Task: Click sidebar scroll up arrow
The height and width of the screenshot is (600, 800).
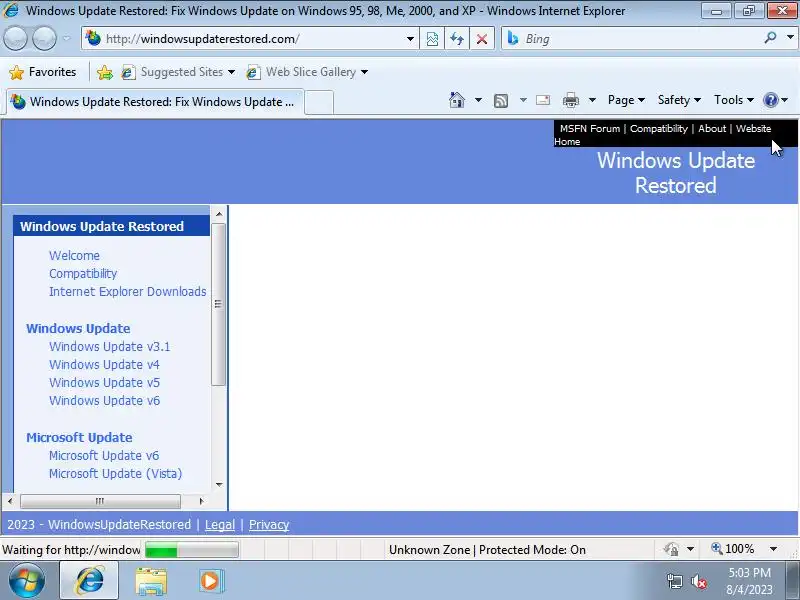Action: pyautogui.click(x=219, y=214)
